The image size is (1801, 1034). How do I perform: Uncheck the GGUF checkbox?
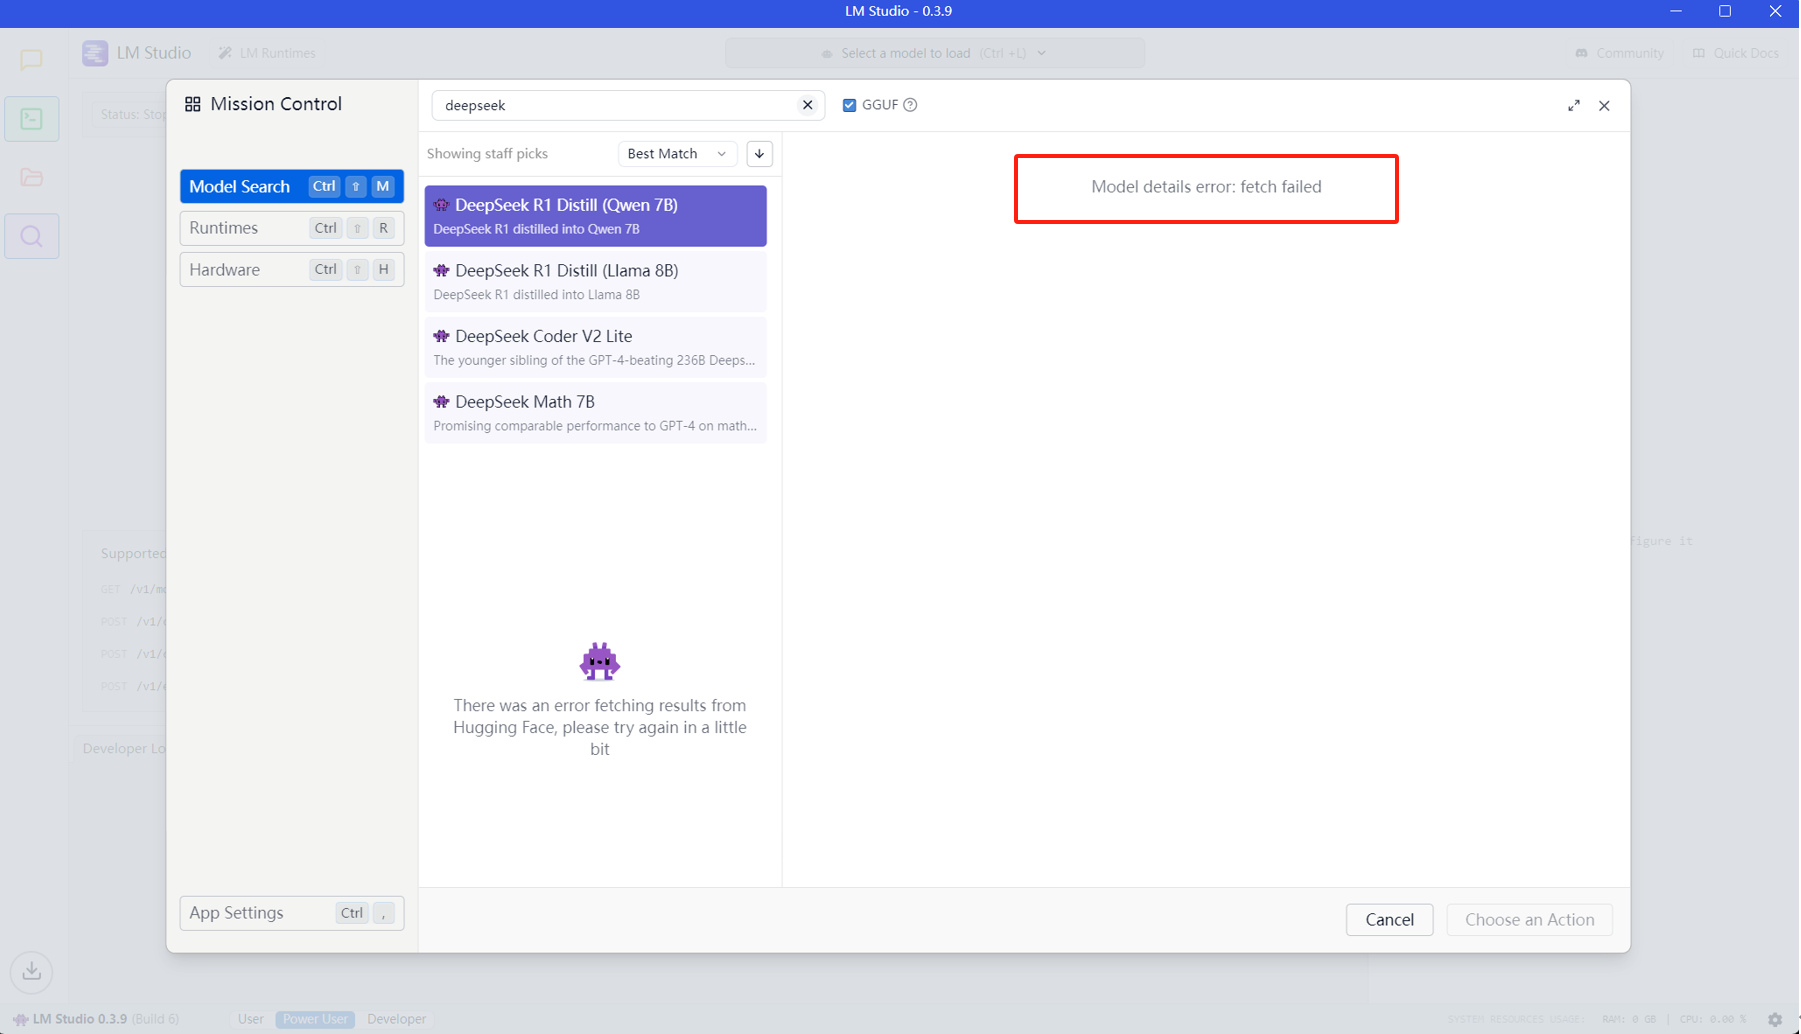pyautogui.click(x=849, y=105)
